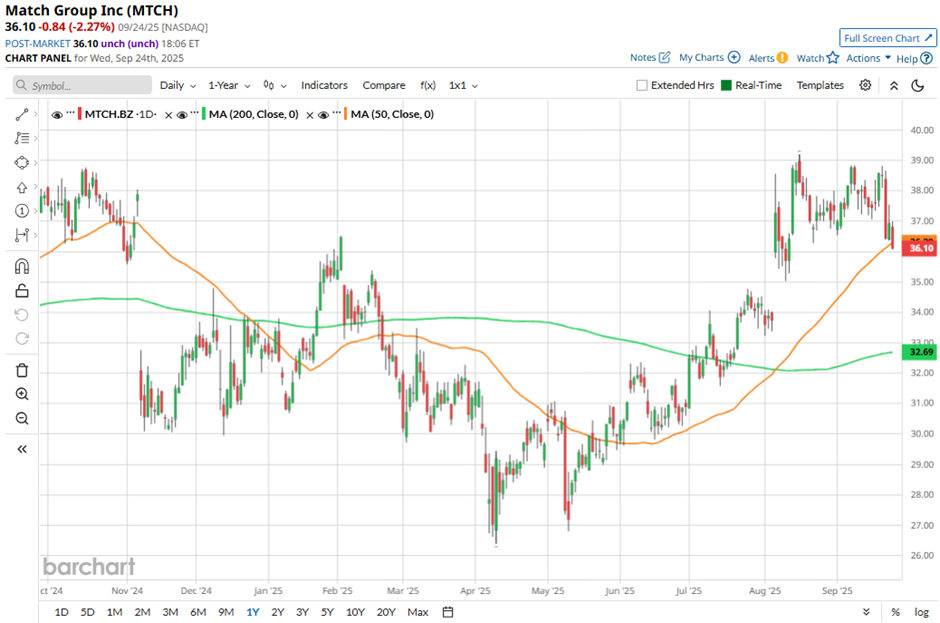This screenshot has width=940, height=623.
Task: Remove the MA 200 indicator
Action: pos(309,115)
